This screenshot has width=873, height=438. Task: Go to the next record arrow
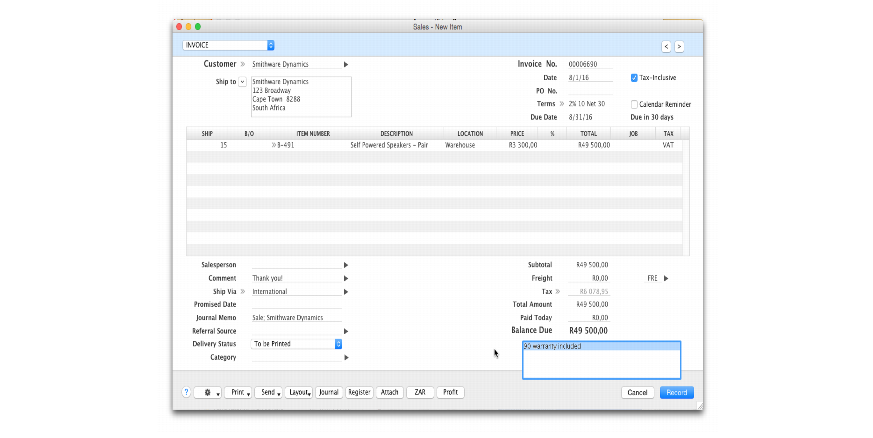click(679, 46)
